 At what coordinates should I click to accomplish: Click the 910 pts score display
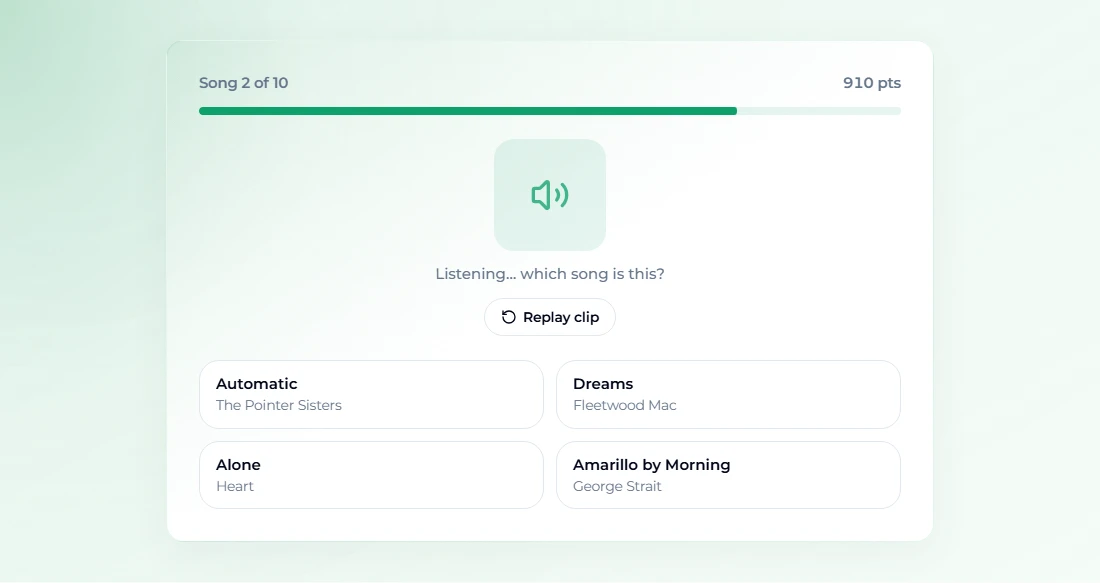coord(872,83)
